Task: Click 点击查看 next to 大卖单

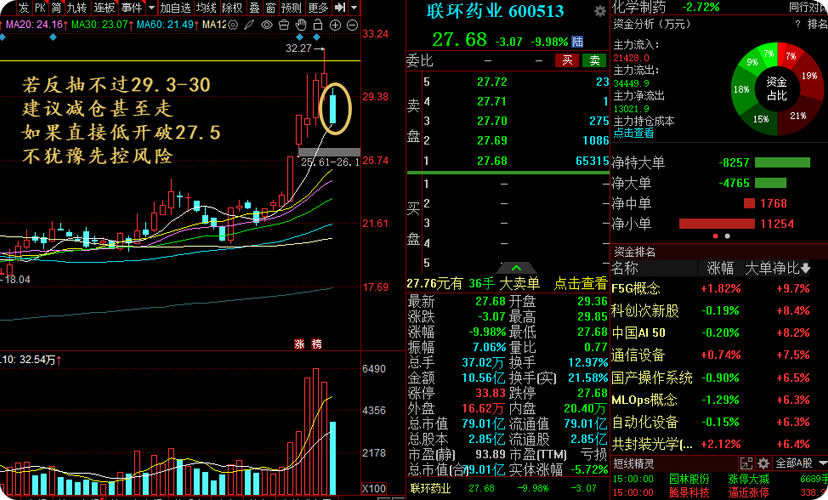Action: pyautogui.click(x=580, y=284)
